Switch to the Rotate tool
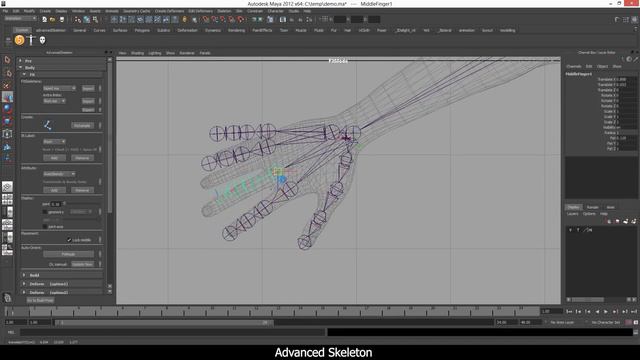Screen dimensions: 640x360 [7, 109]
